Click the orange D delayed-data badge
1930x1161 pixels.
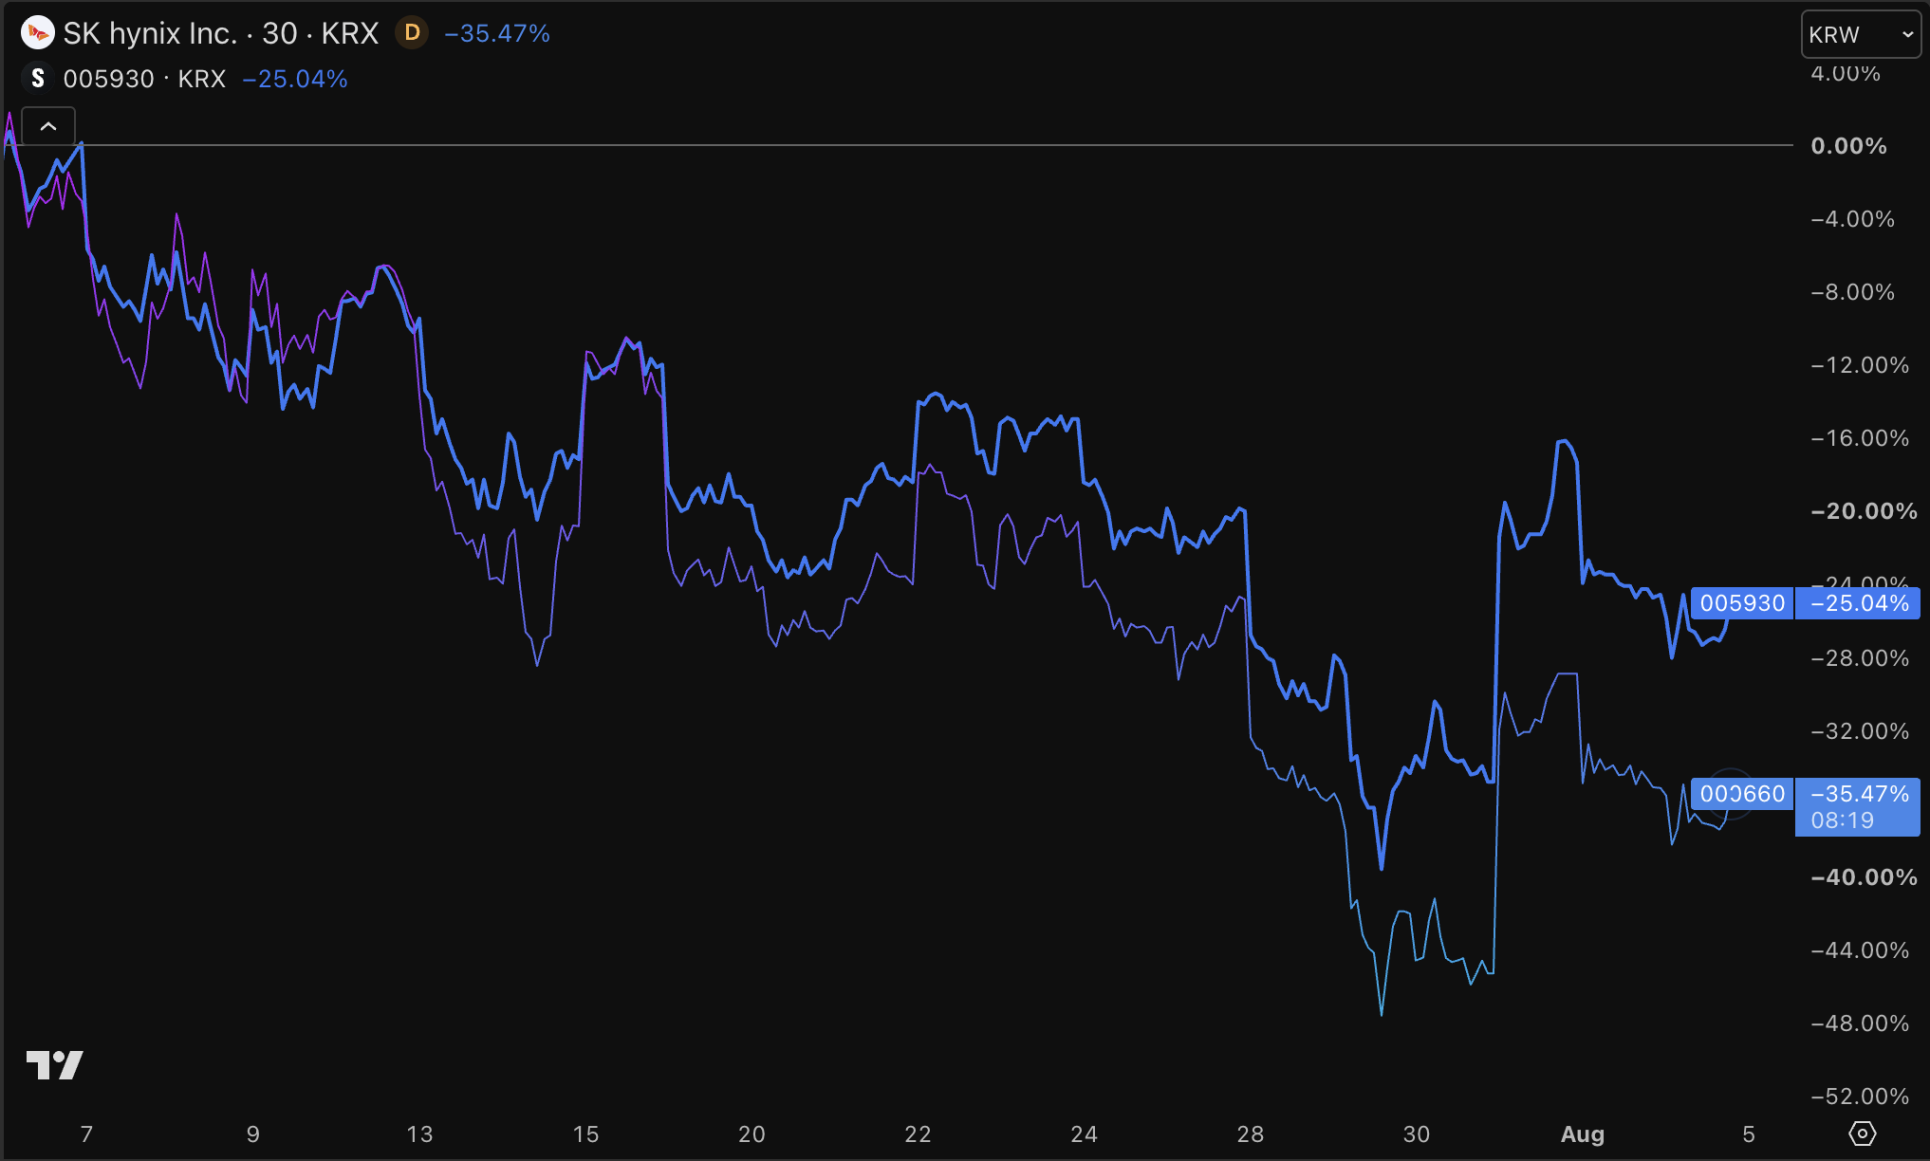(412, 33)
